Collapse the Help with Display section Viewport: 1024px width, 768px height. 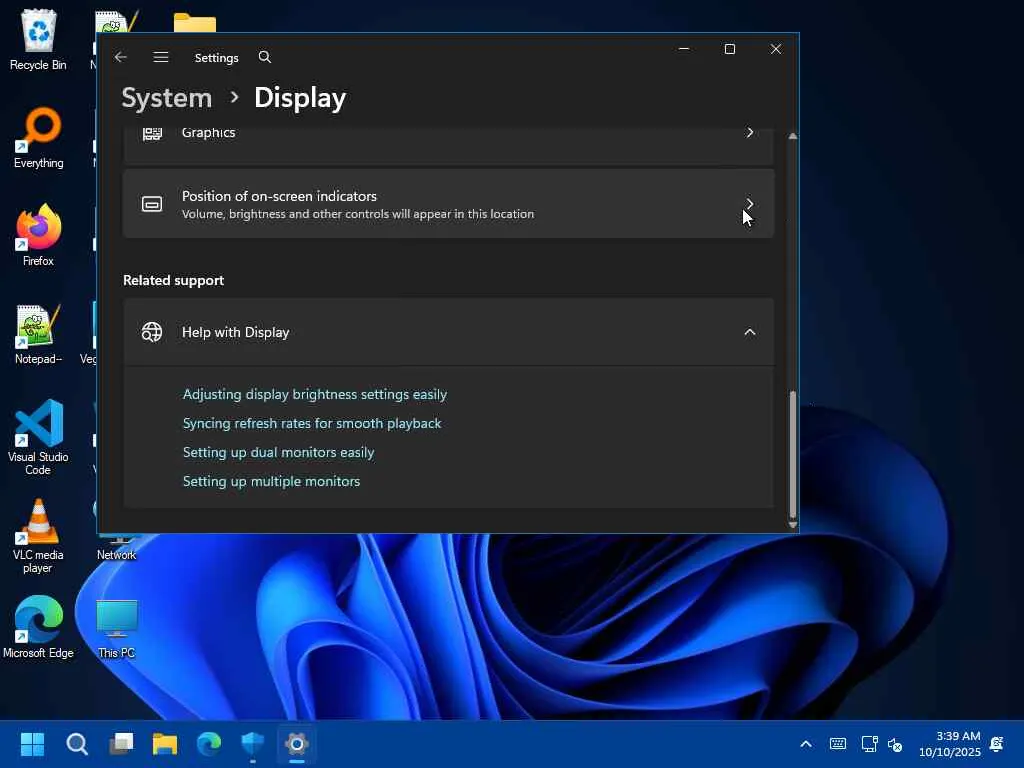click(x=750, y=332)
